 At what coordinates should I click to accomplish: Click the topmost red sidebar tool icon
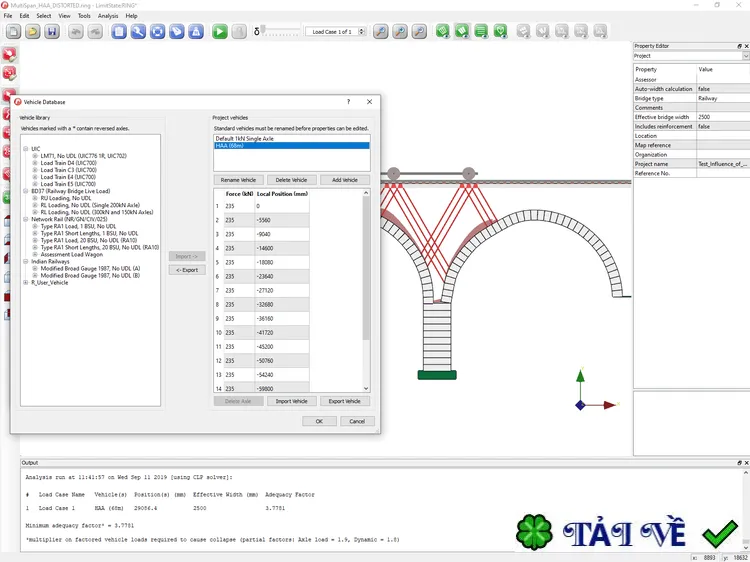[10, 55]
